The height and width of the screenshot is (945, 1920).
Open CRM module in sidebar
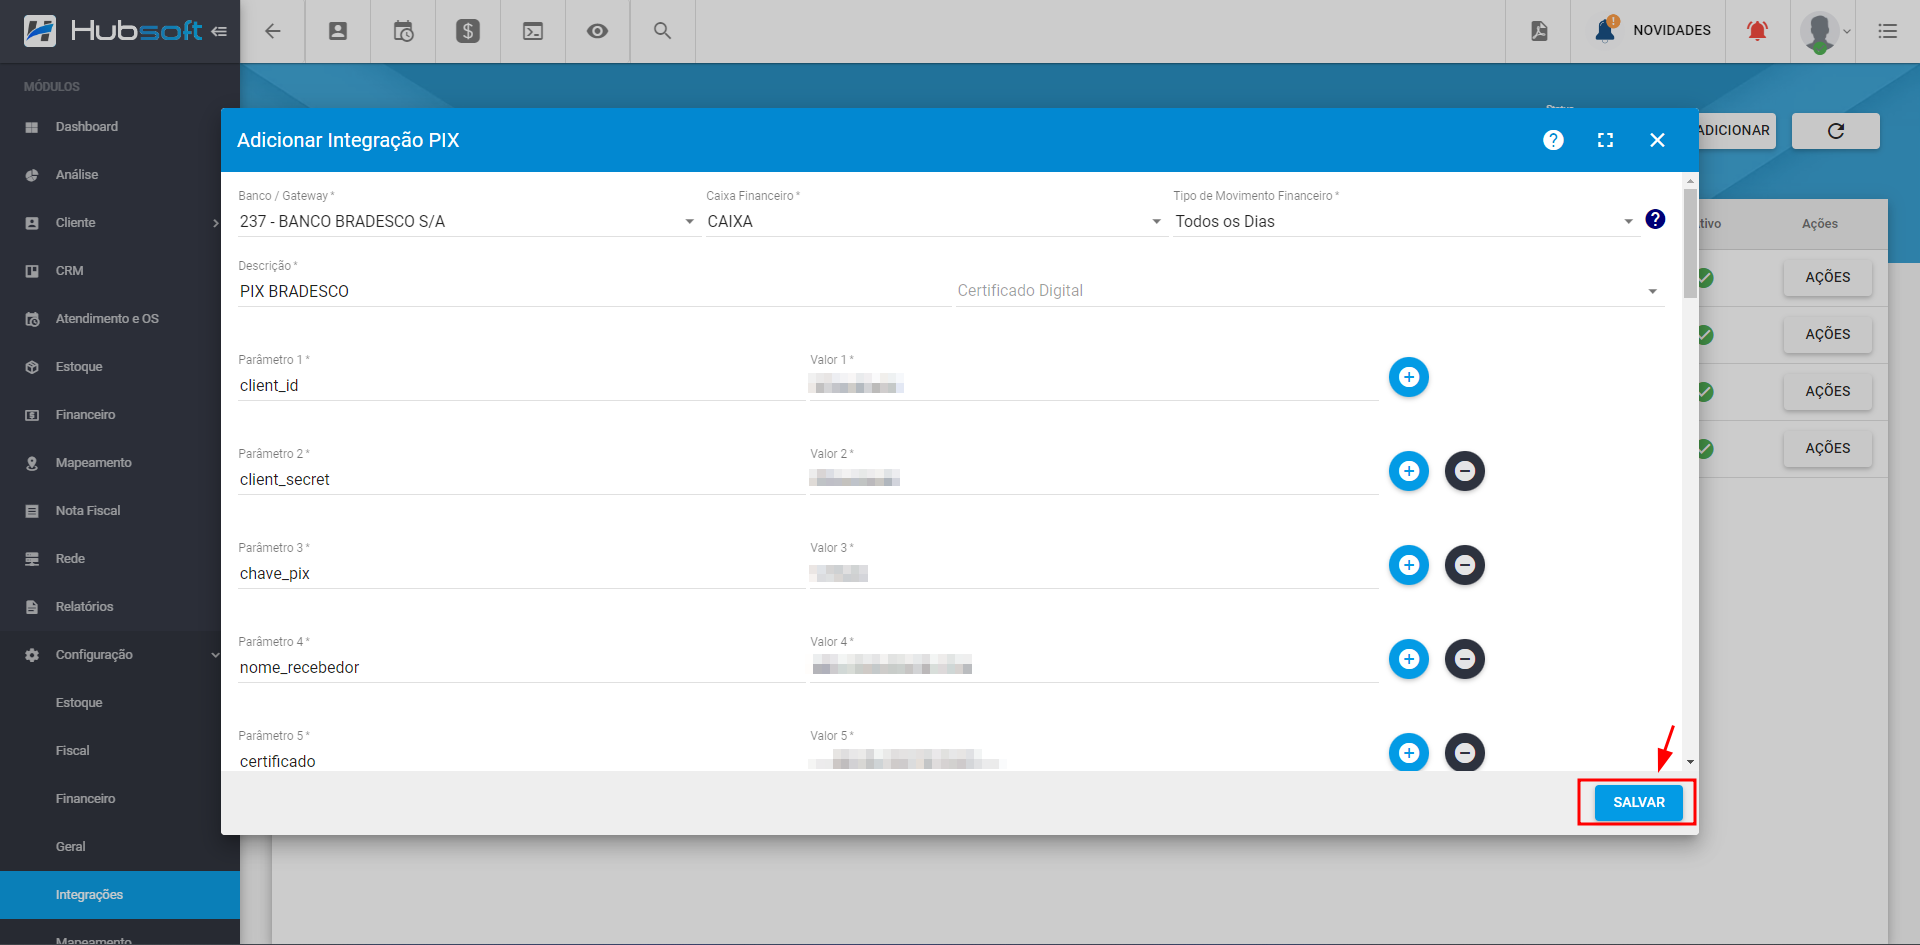pos(120,271)
